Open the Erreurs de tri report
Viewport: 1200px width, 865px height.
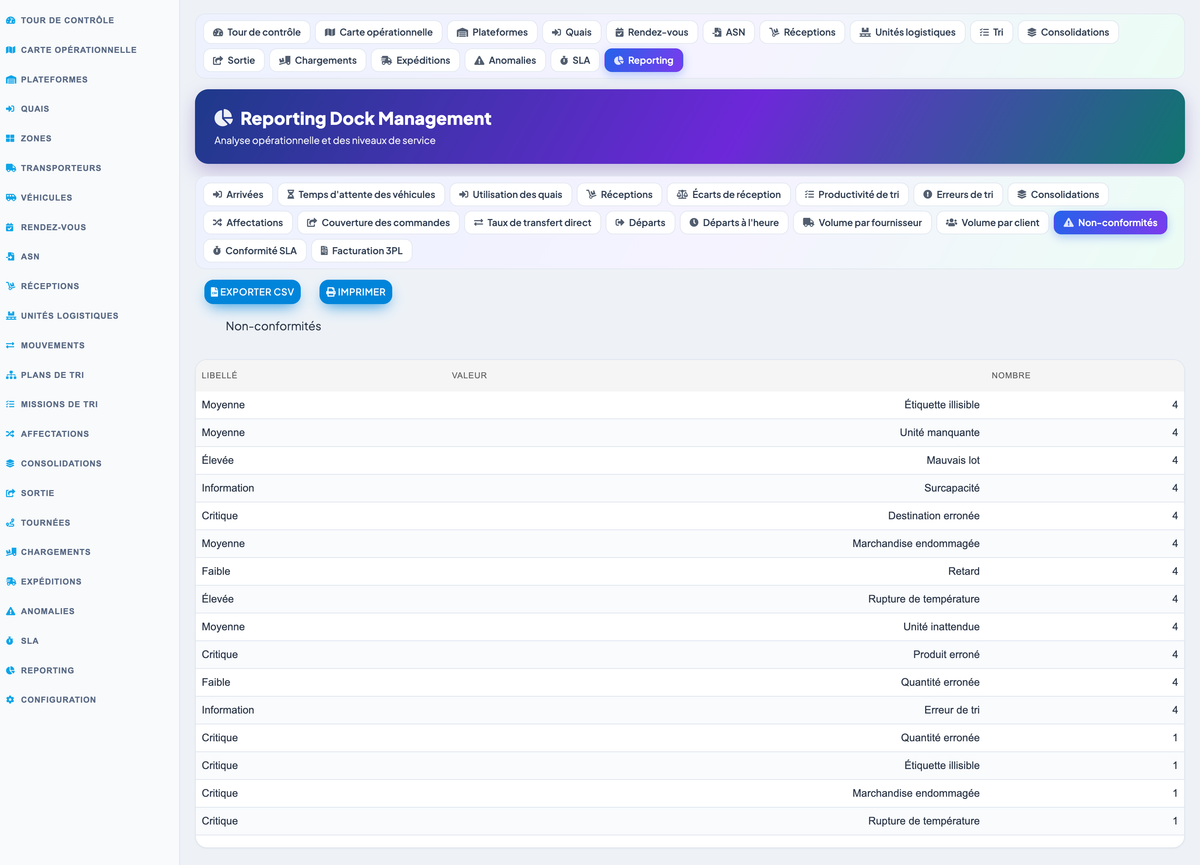958,194
